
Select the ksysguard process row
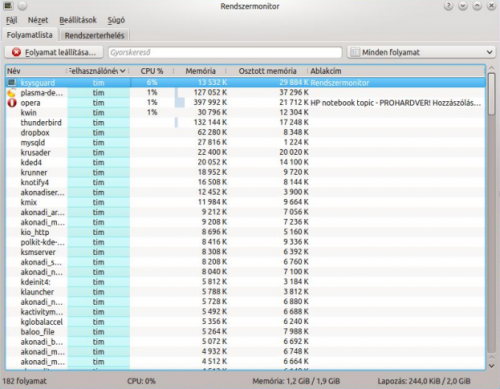click(245, 82)
